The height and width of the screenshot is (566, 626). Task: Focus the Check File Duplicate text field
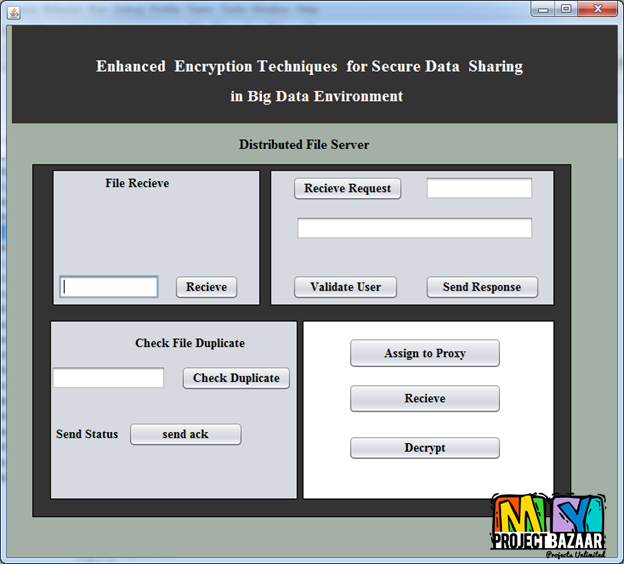tap(108, 378)
